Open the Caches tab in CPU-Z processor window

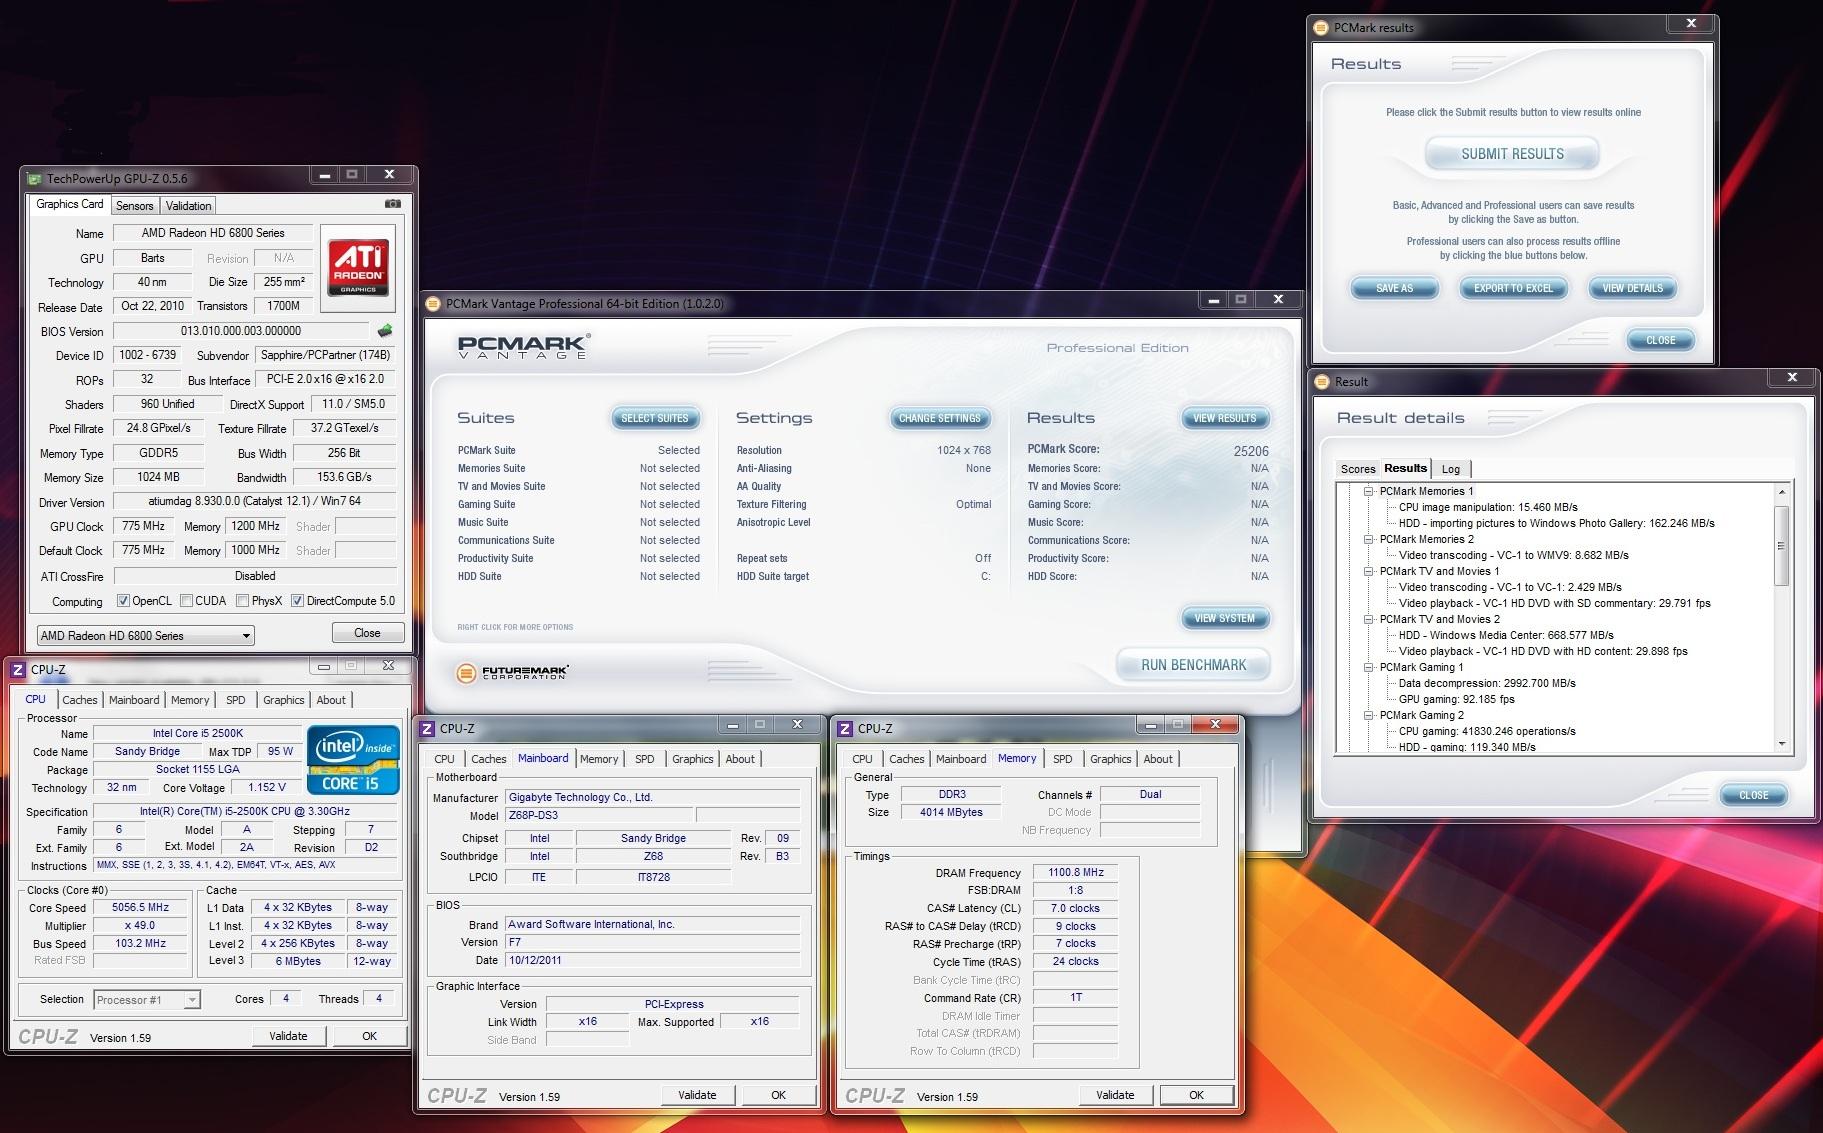pyautogui.click(x=80, y=700)
